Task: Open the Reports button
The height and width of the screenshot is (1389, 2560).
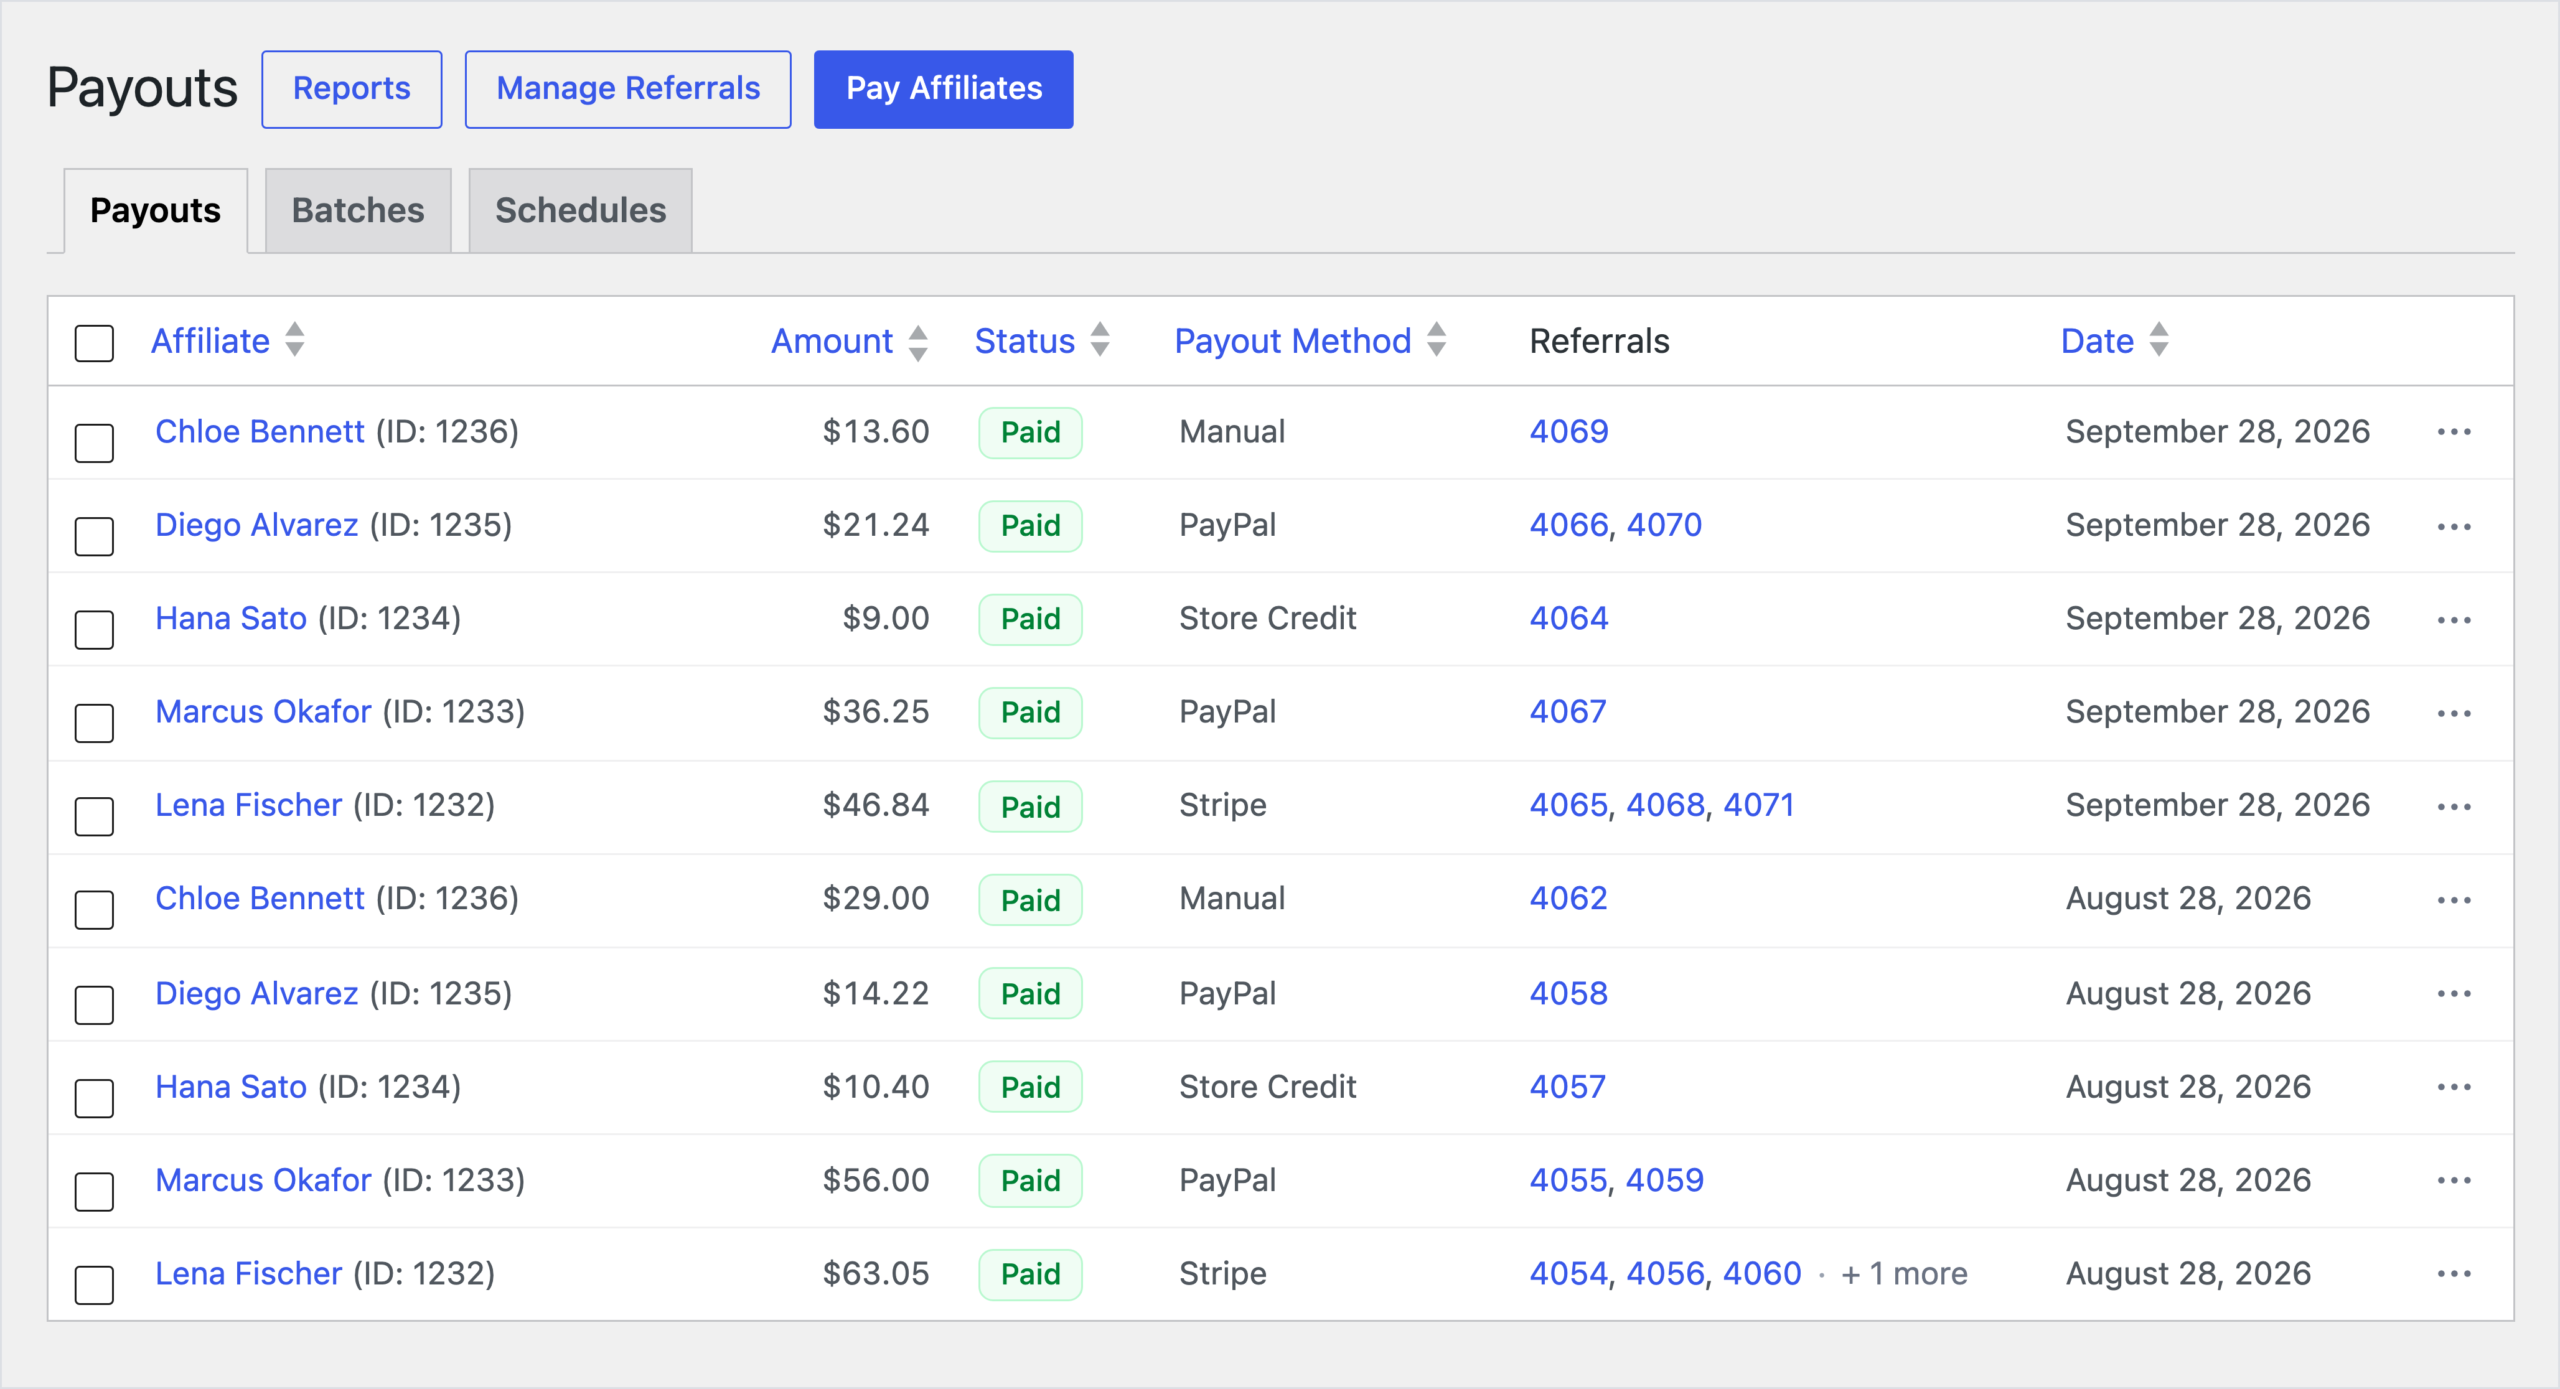Action: 352,89
